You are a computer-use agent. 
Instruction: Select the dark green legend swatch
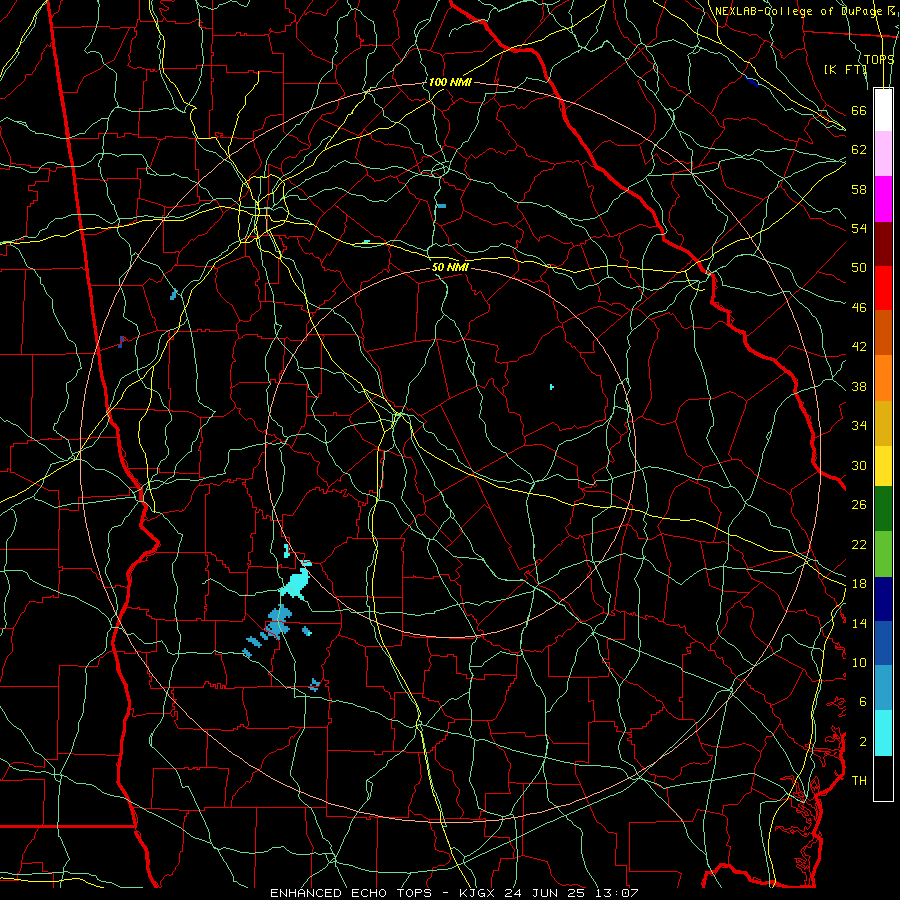point(883,509)
